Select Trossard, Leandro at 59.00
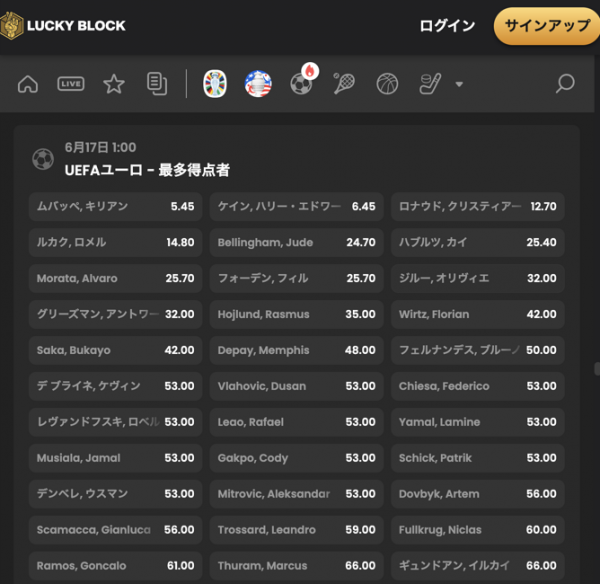Screen dimensions: 600x584 pyautogui.click(x=297, y=530)
